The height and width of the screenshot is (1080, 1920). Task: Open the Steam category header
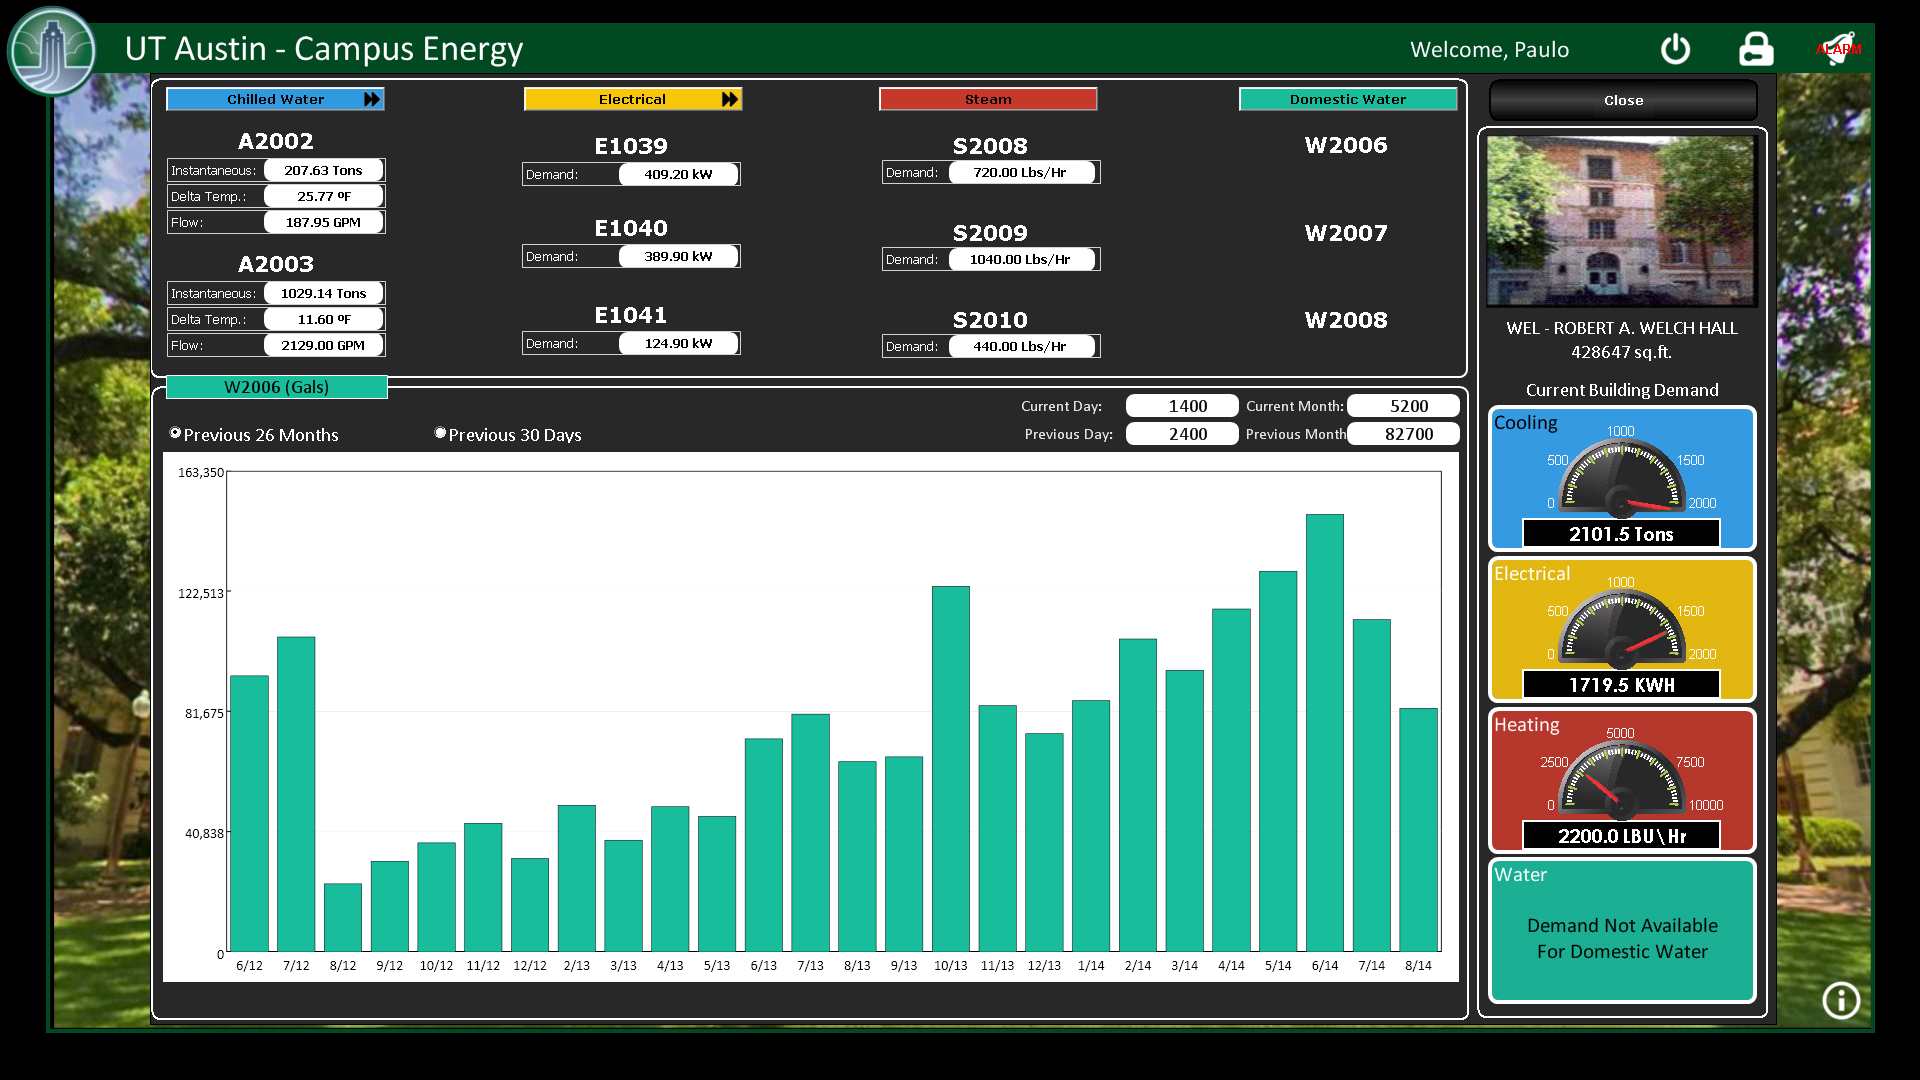pos(988,99)
